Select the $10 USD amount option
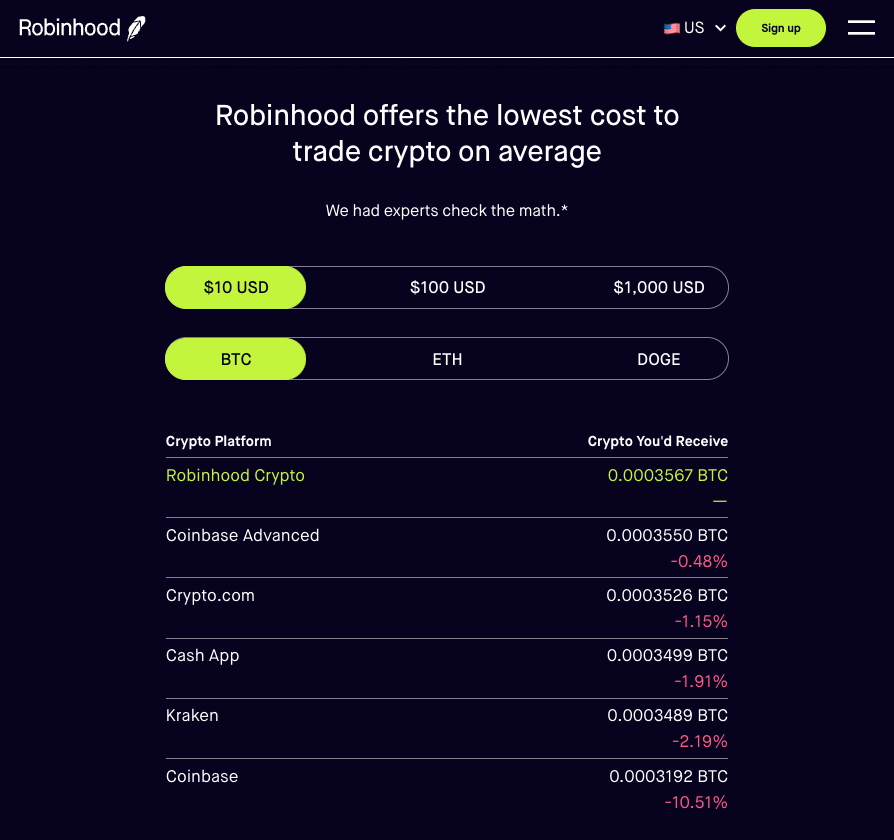Screen dimensions: 894x840 (235, 287)
